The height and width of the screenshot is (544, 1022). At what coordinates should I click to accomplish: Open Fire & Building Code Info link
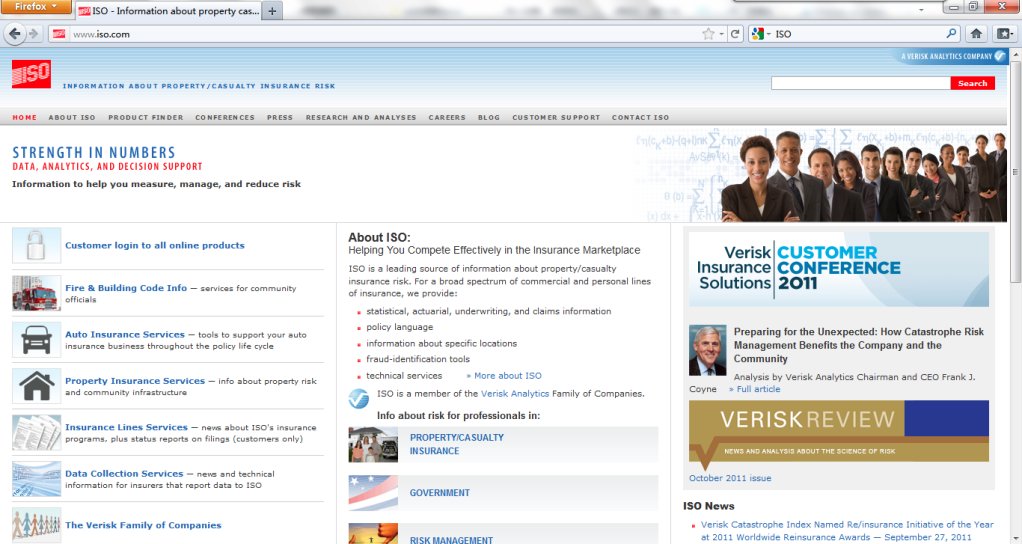coord(126,288)
